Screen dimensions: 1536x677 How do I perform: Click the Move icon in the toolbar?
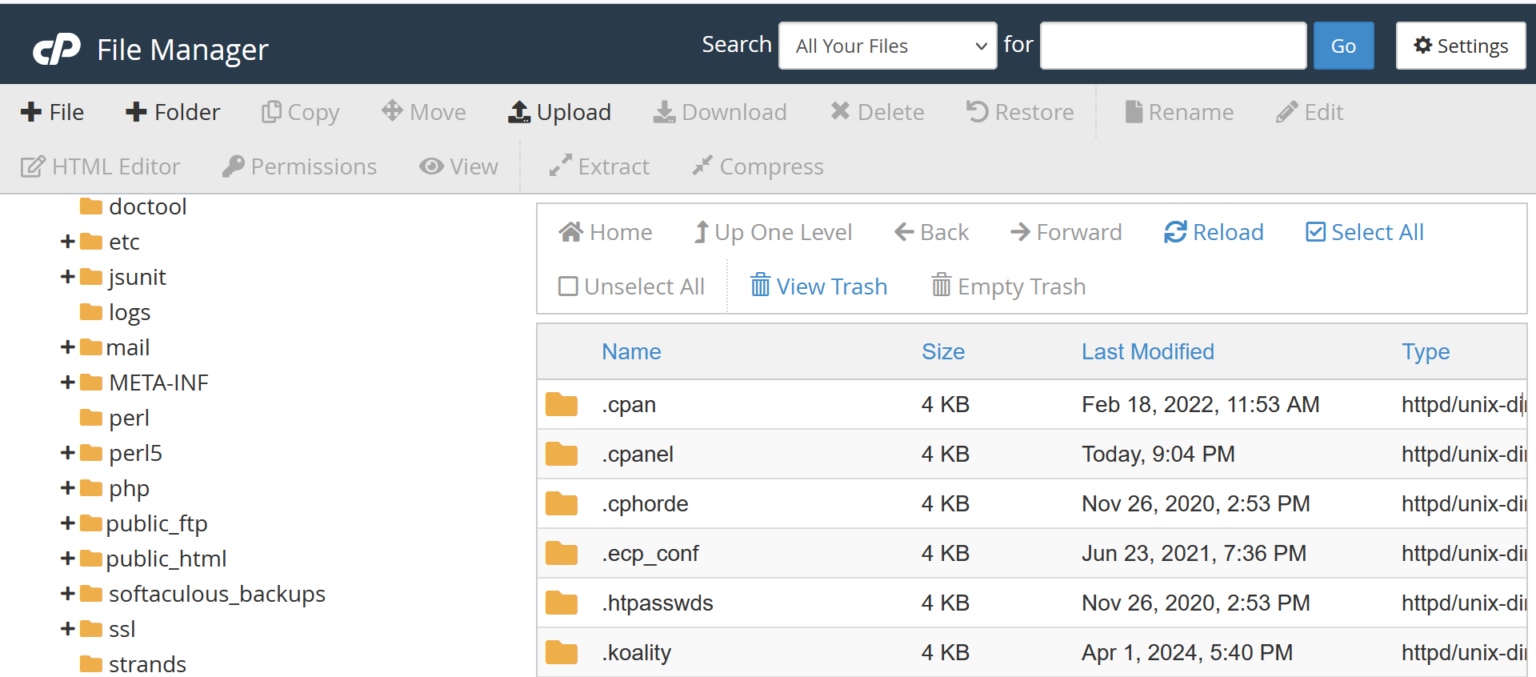(x=424, y=111)
